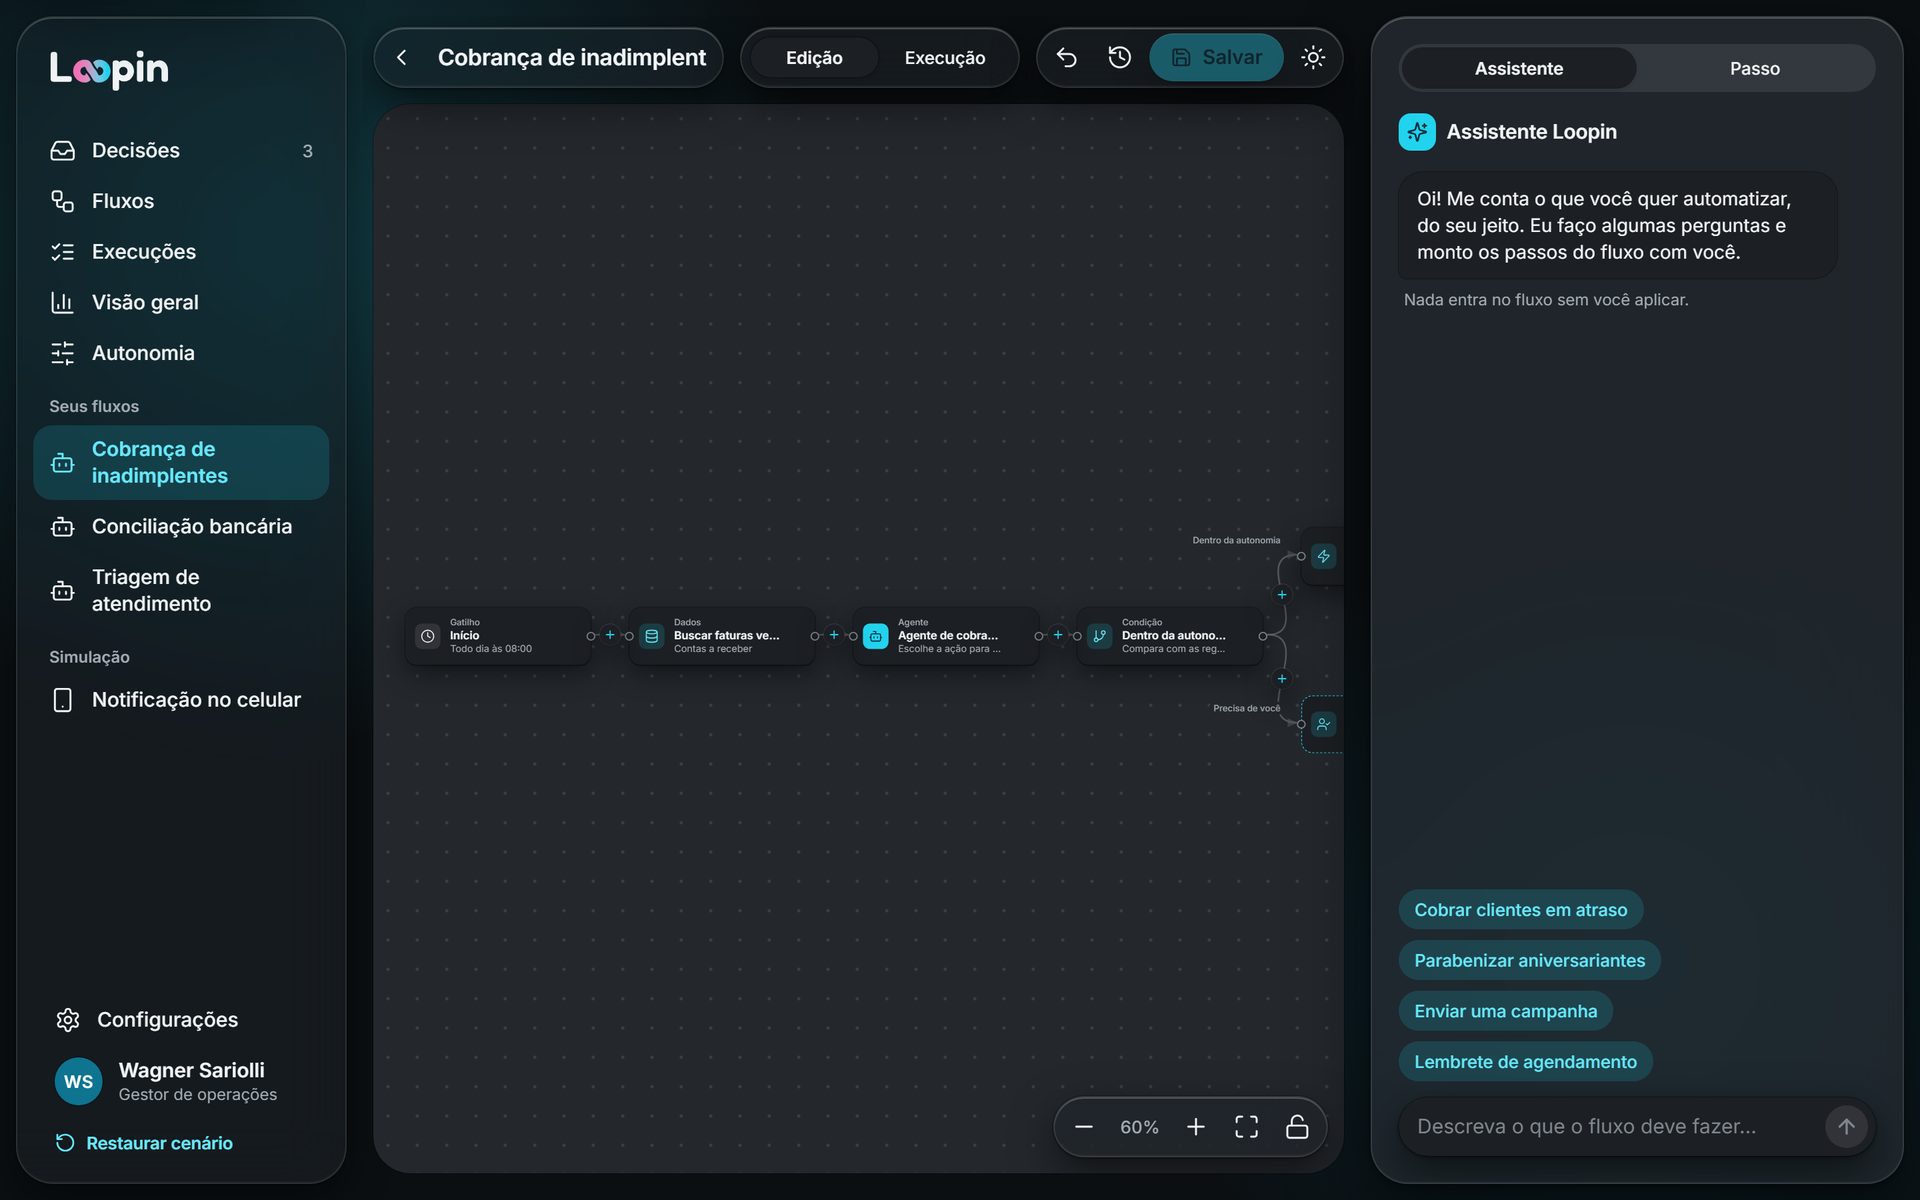
Task: Go to Execuções list
Action: tap(181, 252)
